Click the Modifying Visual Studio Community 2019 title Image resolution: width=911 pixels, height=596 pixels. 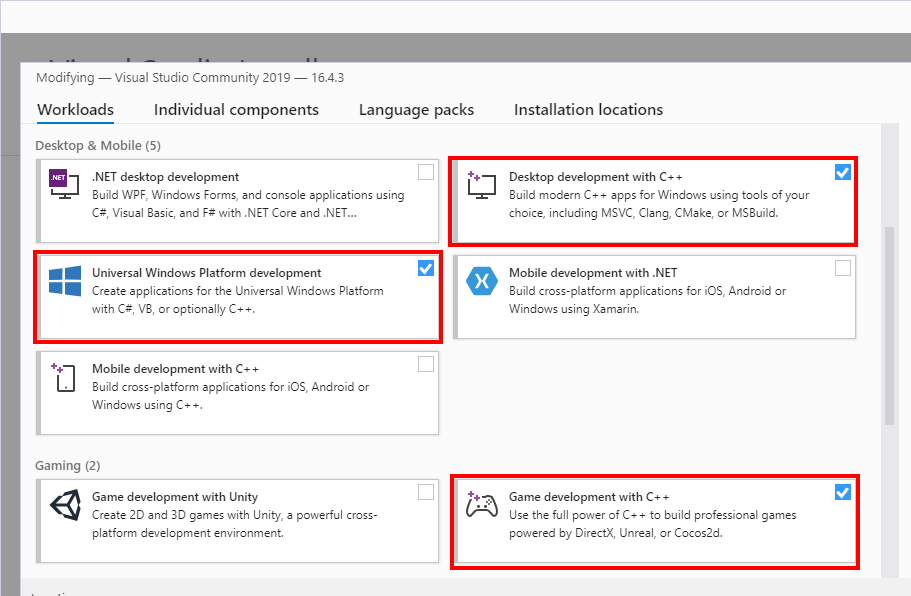[190, 77]
